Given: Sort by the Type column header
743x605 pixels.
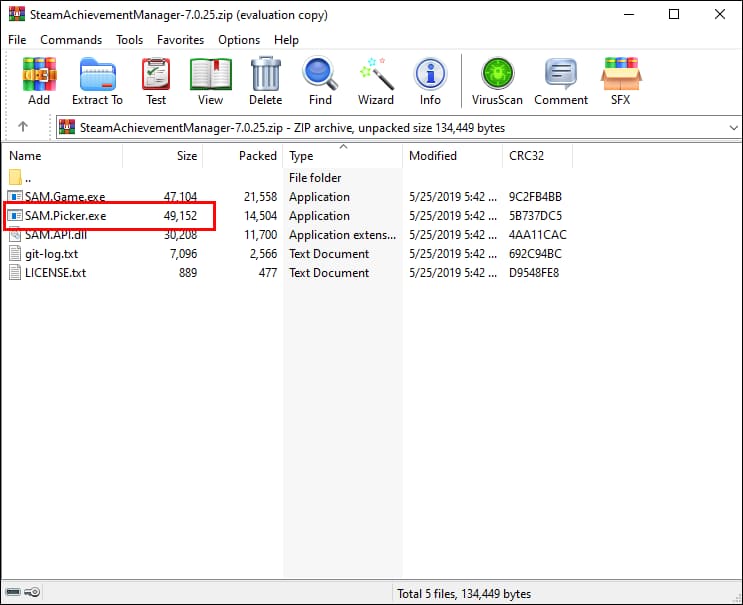Looking at the screenshot, I should (343, 156).
